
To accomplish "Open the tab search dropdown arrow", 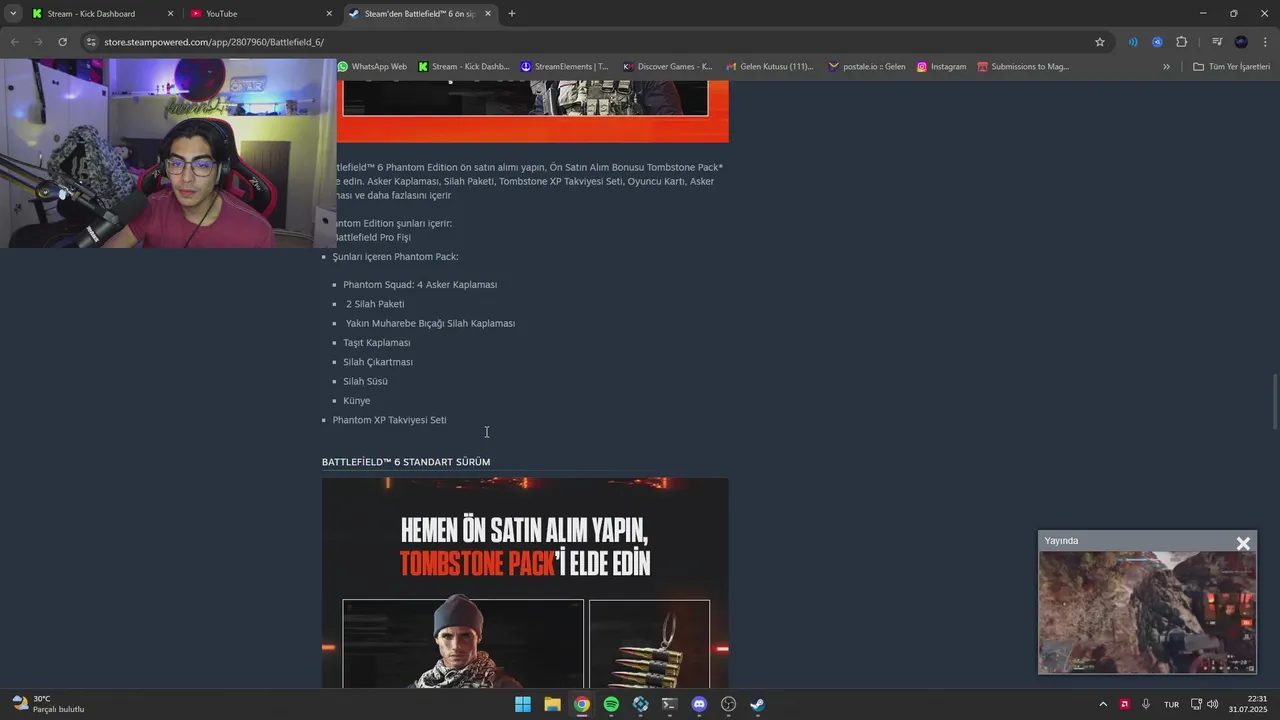I will 13,14.
